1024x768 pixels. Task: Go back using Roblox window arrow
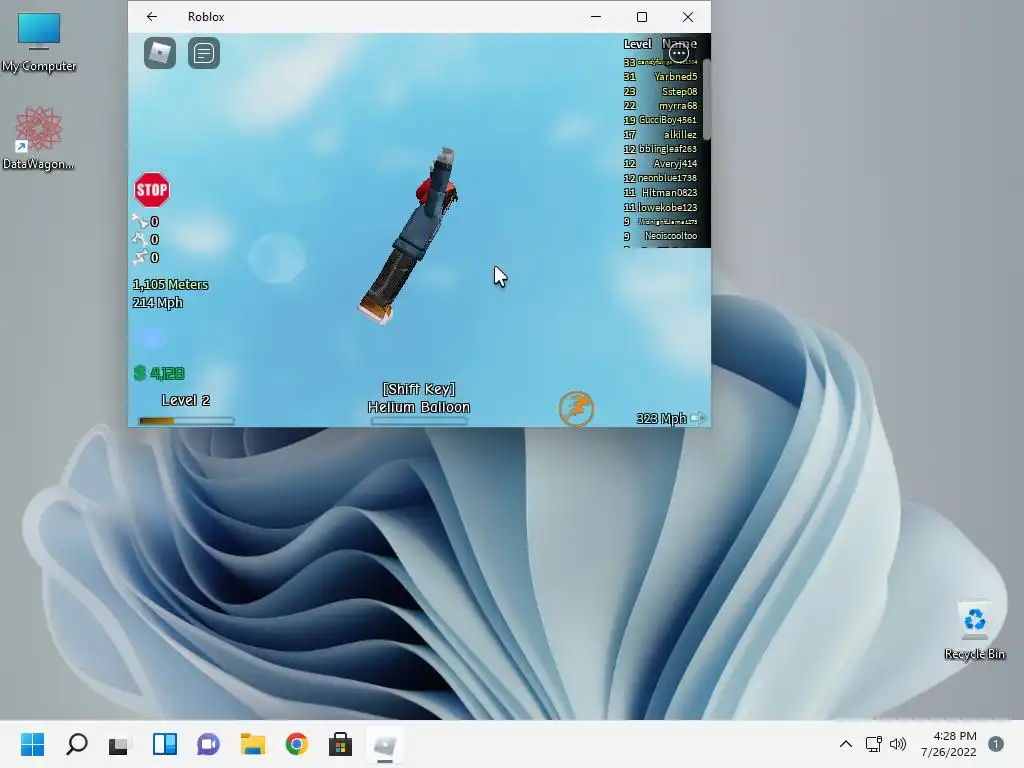click(x=152, y=17)
